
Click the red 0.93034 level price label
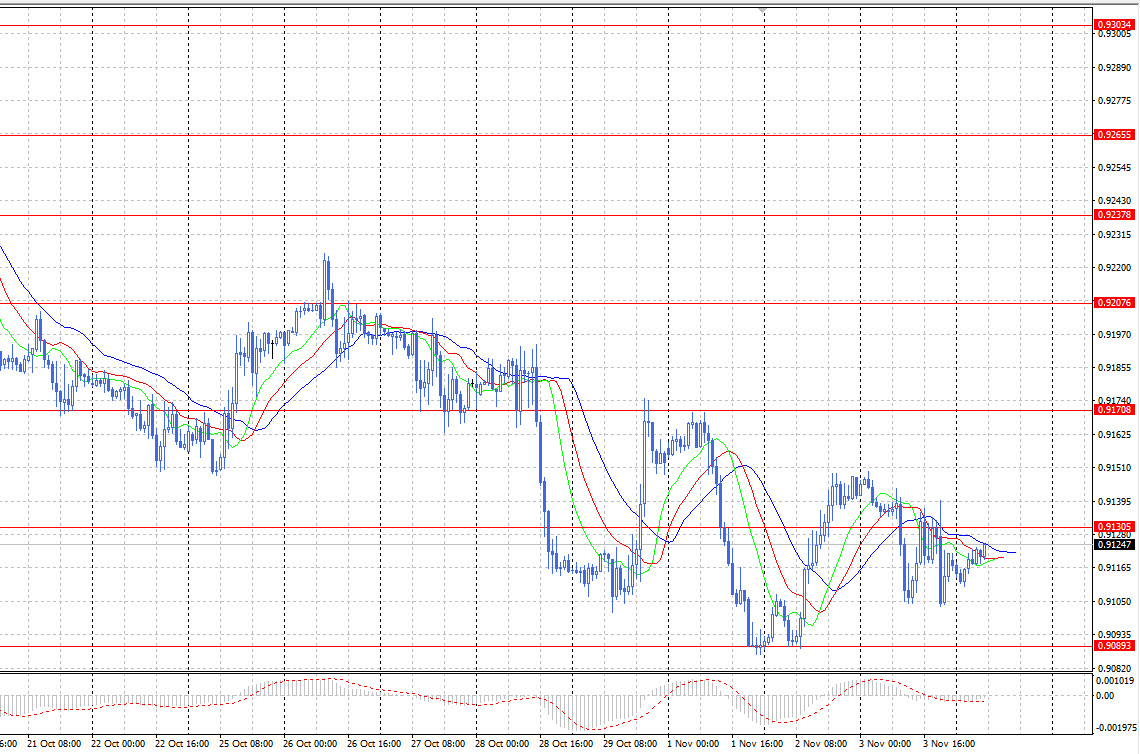pyautogui.click(x=1114, y=25)
